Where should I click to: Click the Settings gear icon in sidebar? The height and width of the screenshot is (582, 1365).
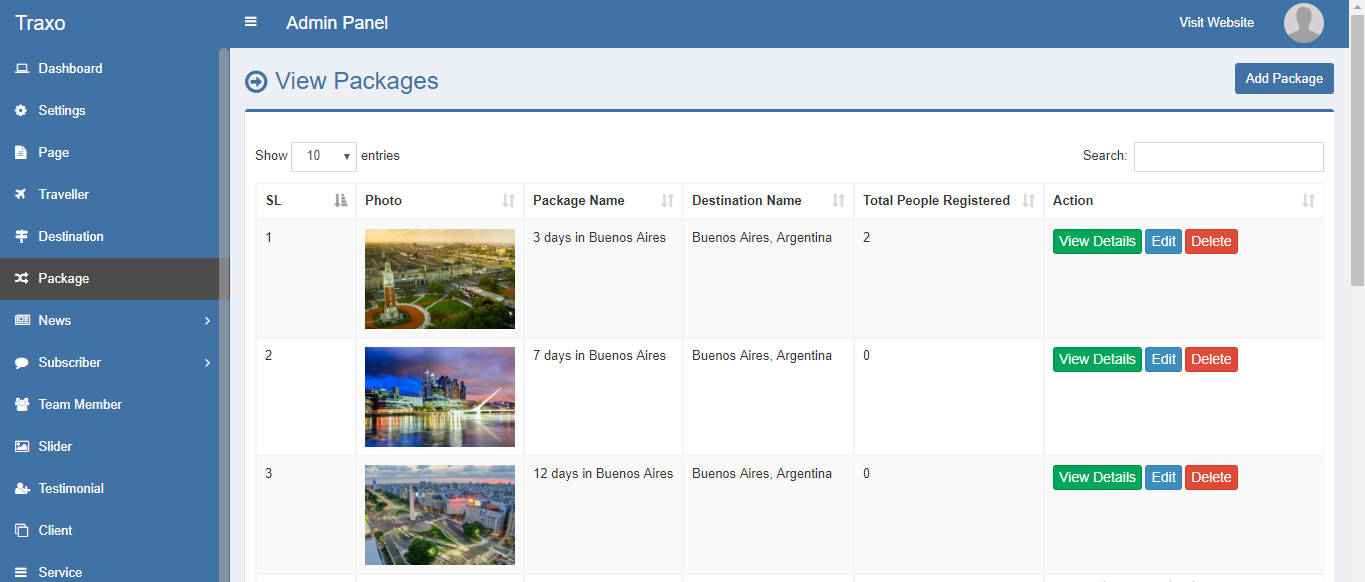click(x=21, y=111)
